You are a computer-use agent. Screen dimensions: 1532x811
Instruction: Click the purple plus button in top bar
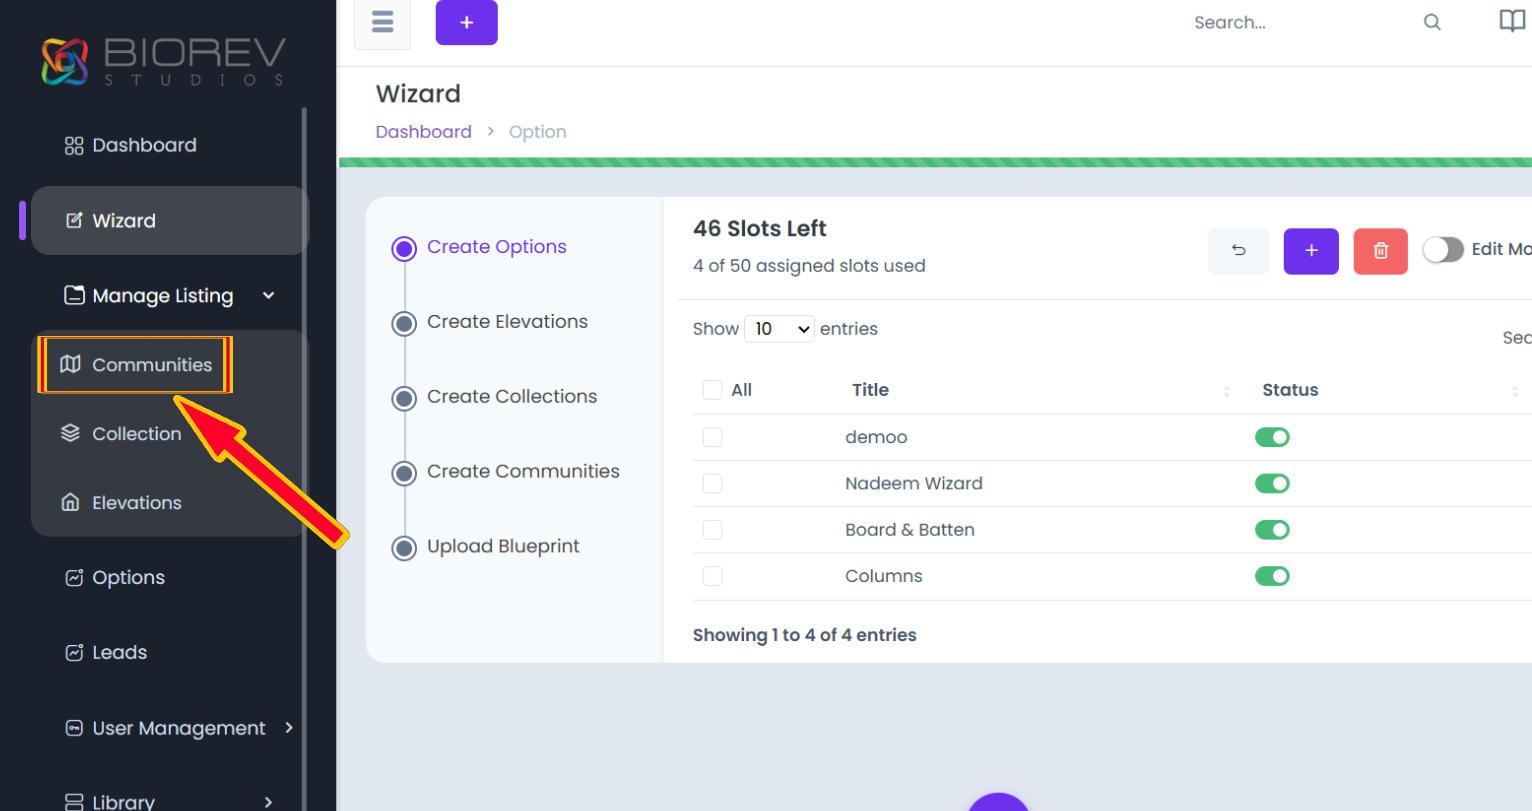pos(466,22)
